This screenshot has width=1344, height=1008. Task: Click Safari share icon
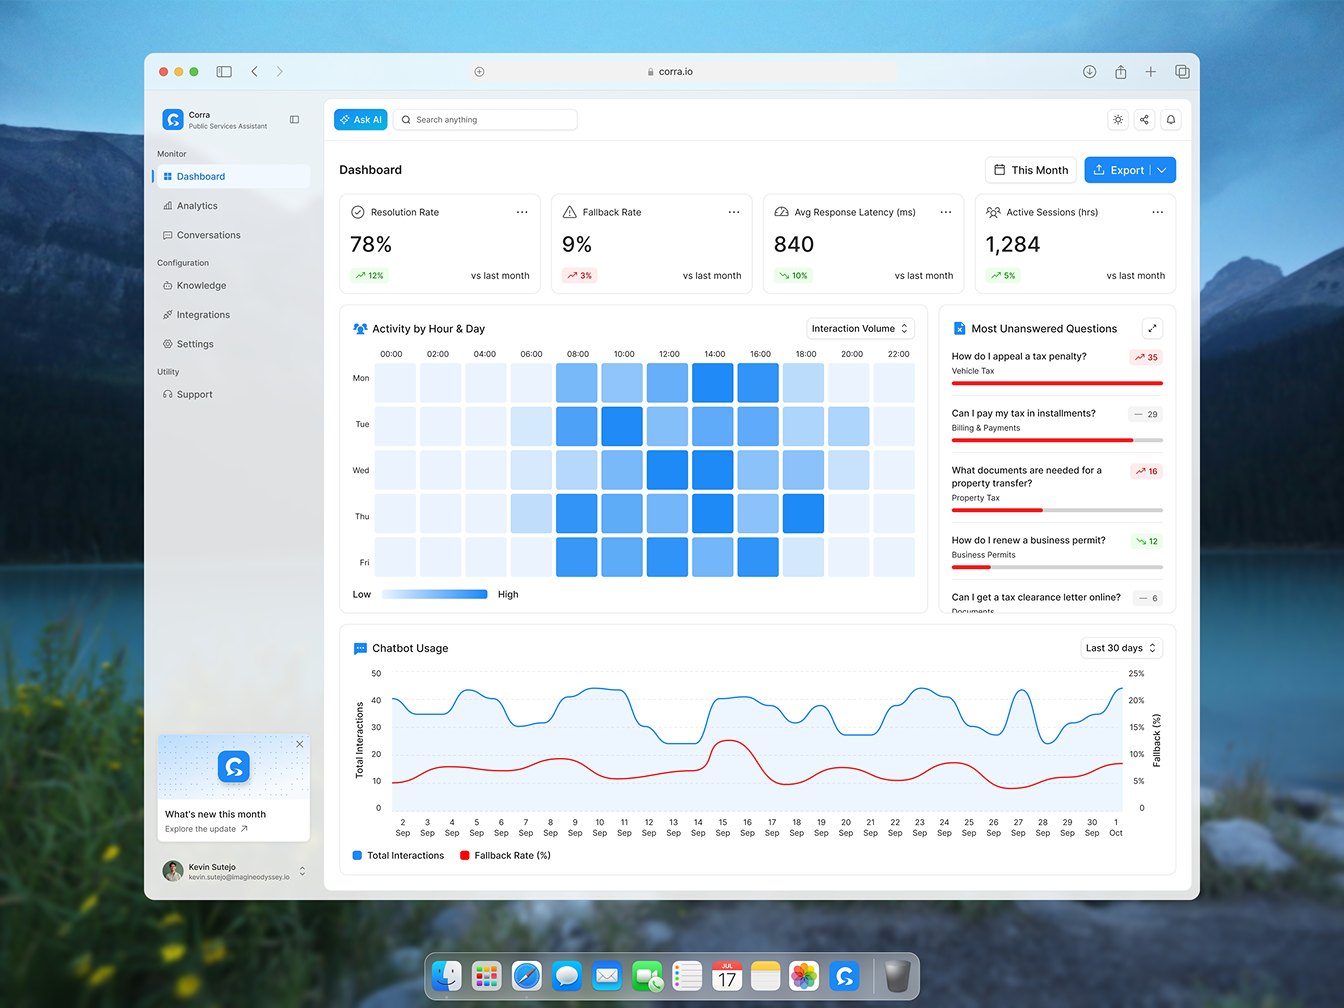[1121, 72]
